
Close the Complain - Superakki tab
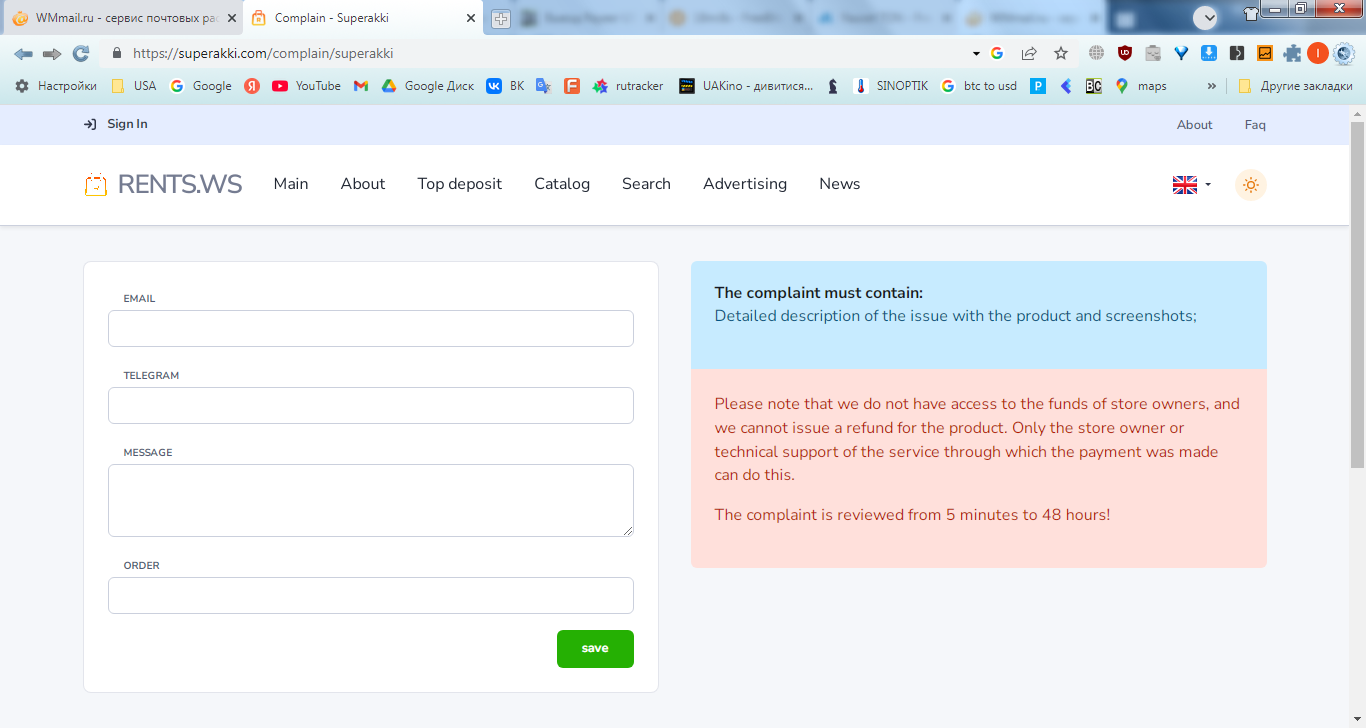(471, 18)
